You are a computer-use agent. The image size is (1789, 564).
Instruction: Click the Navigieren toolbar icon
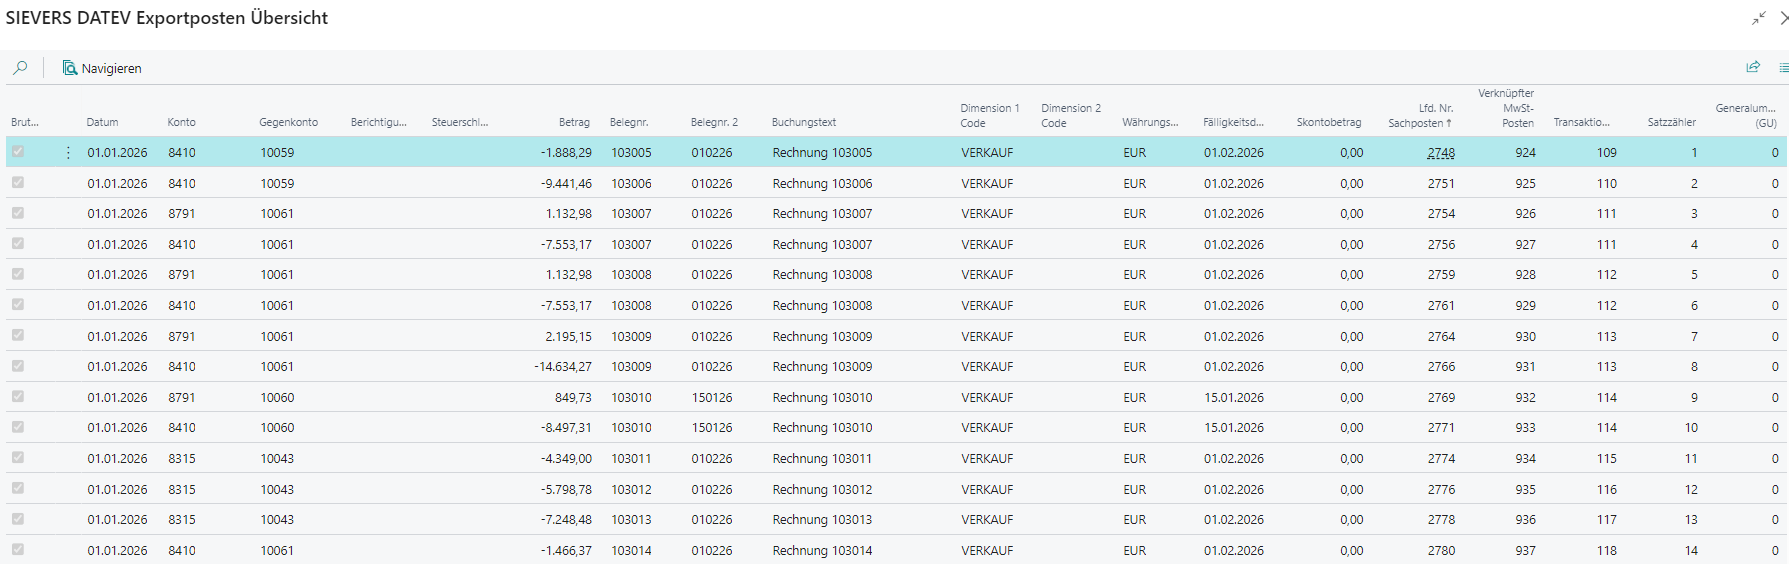click(70, 68)
